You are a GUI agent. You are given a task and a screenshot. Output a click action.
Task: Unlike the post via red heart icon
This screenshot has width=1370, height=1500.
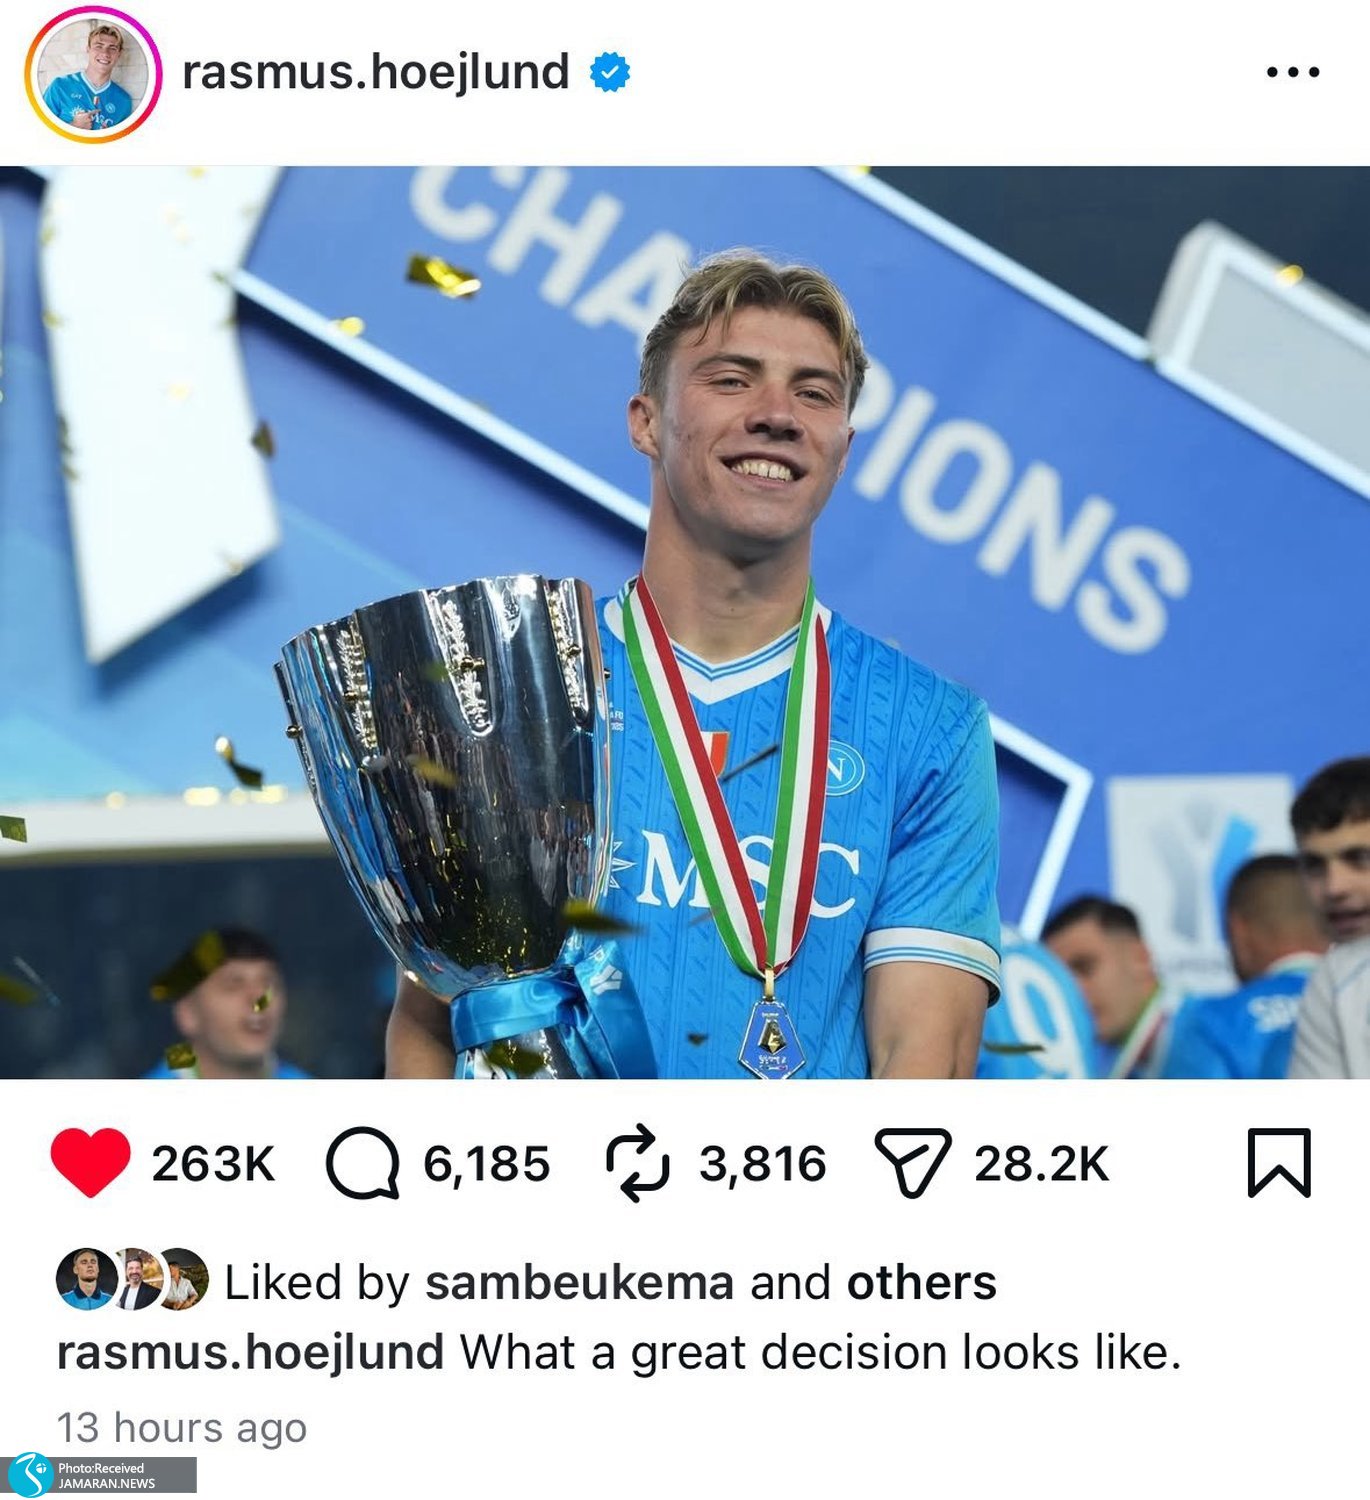pos(90,1162)
